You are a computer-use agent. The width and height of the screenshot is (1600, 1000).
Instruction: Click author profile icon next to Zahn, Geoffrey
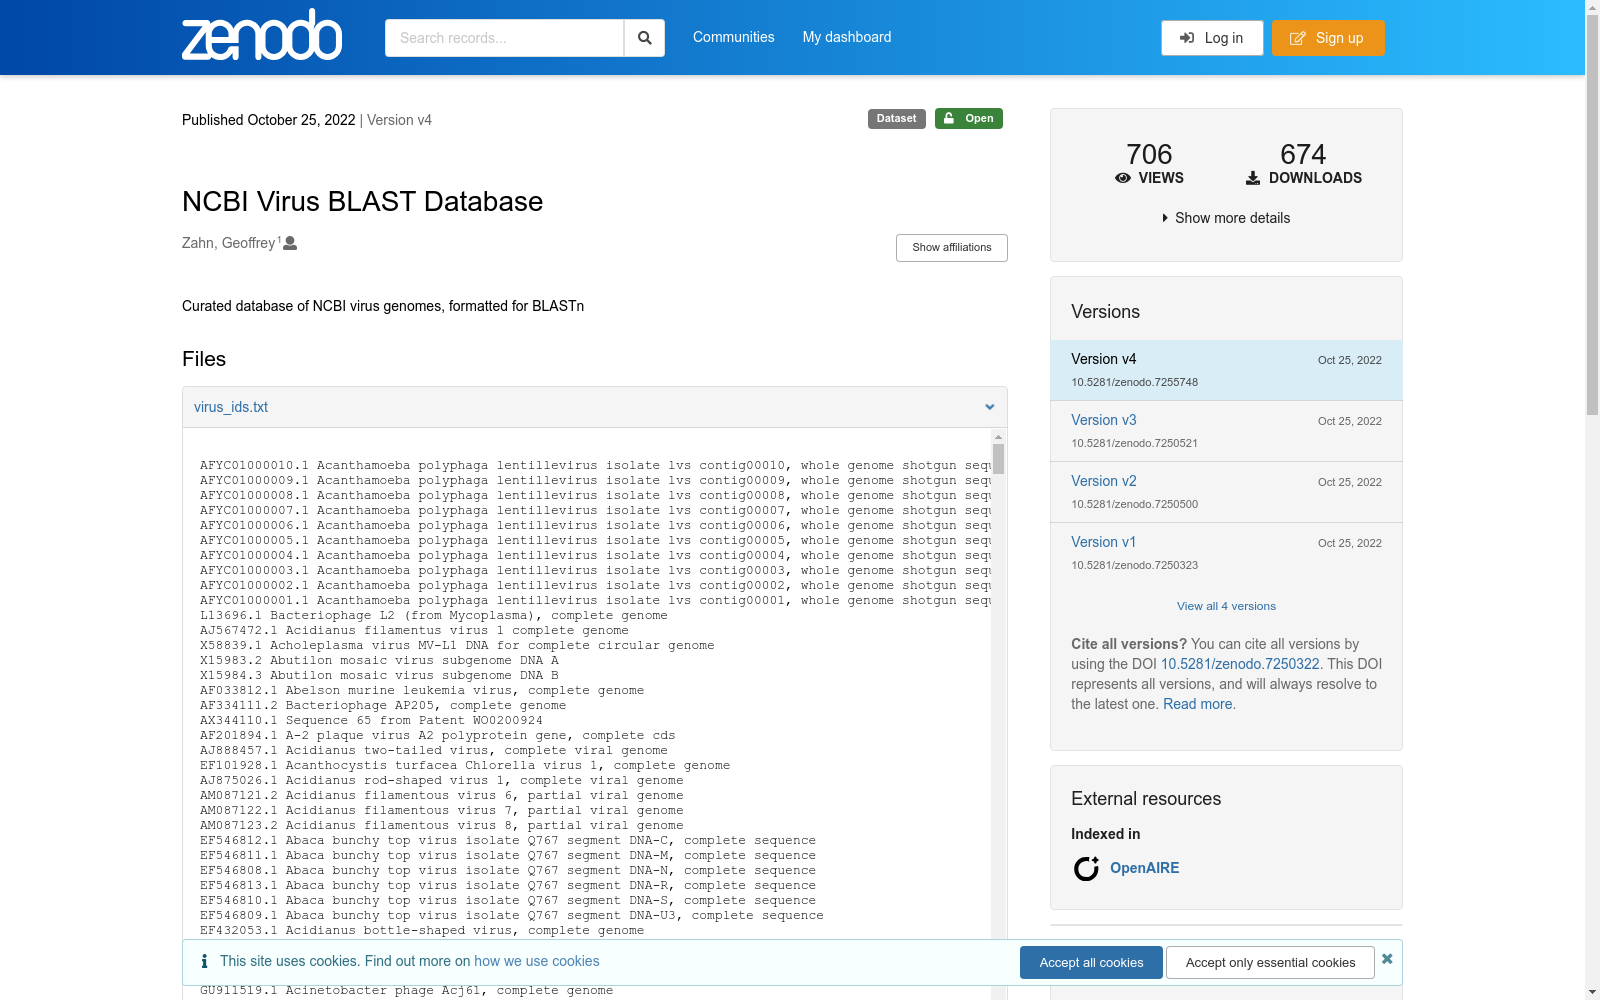pos(290,243)
